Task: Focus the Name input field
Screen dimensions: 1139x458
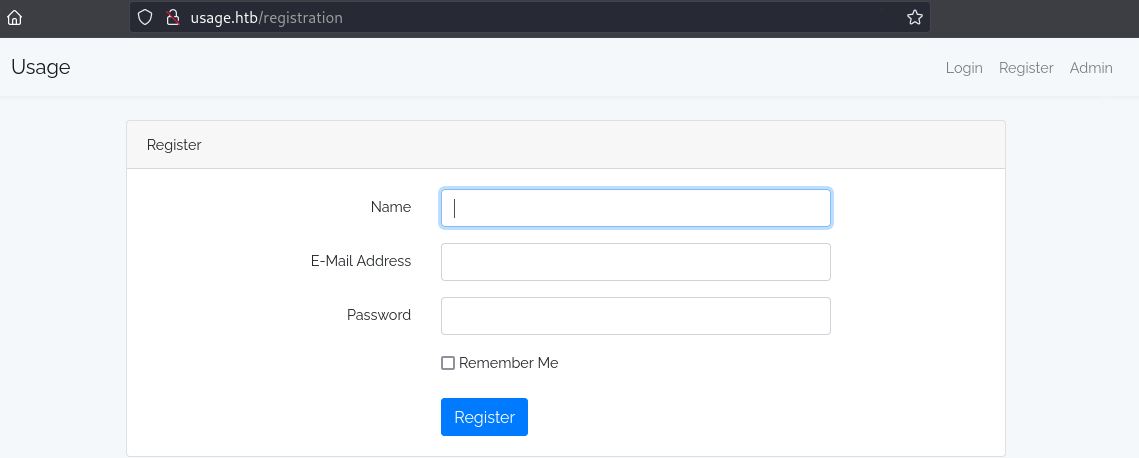Action: pyautogui.click(x=636, y=208)
